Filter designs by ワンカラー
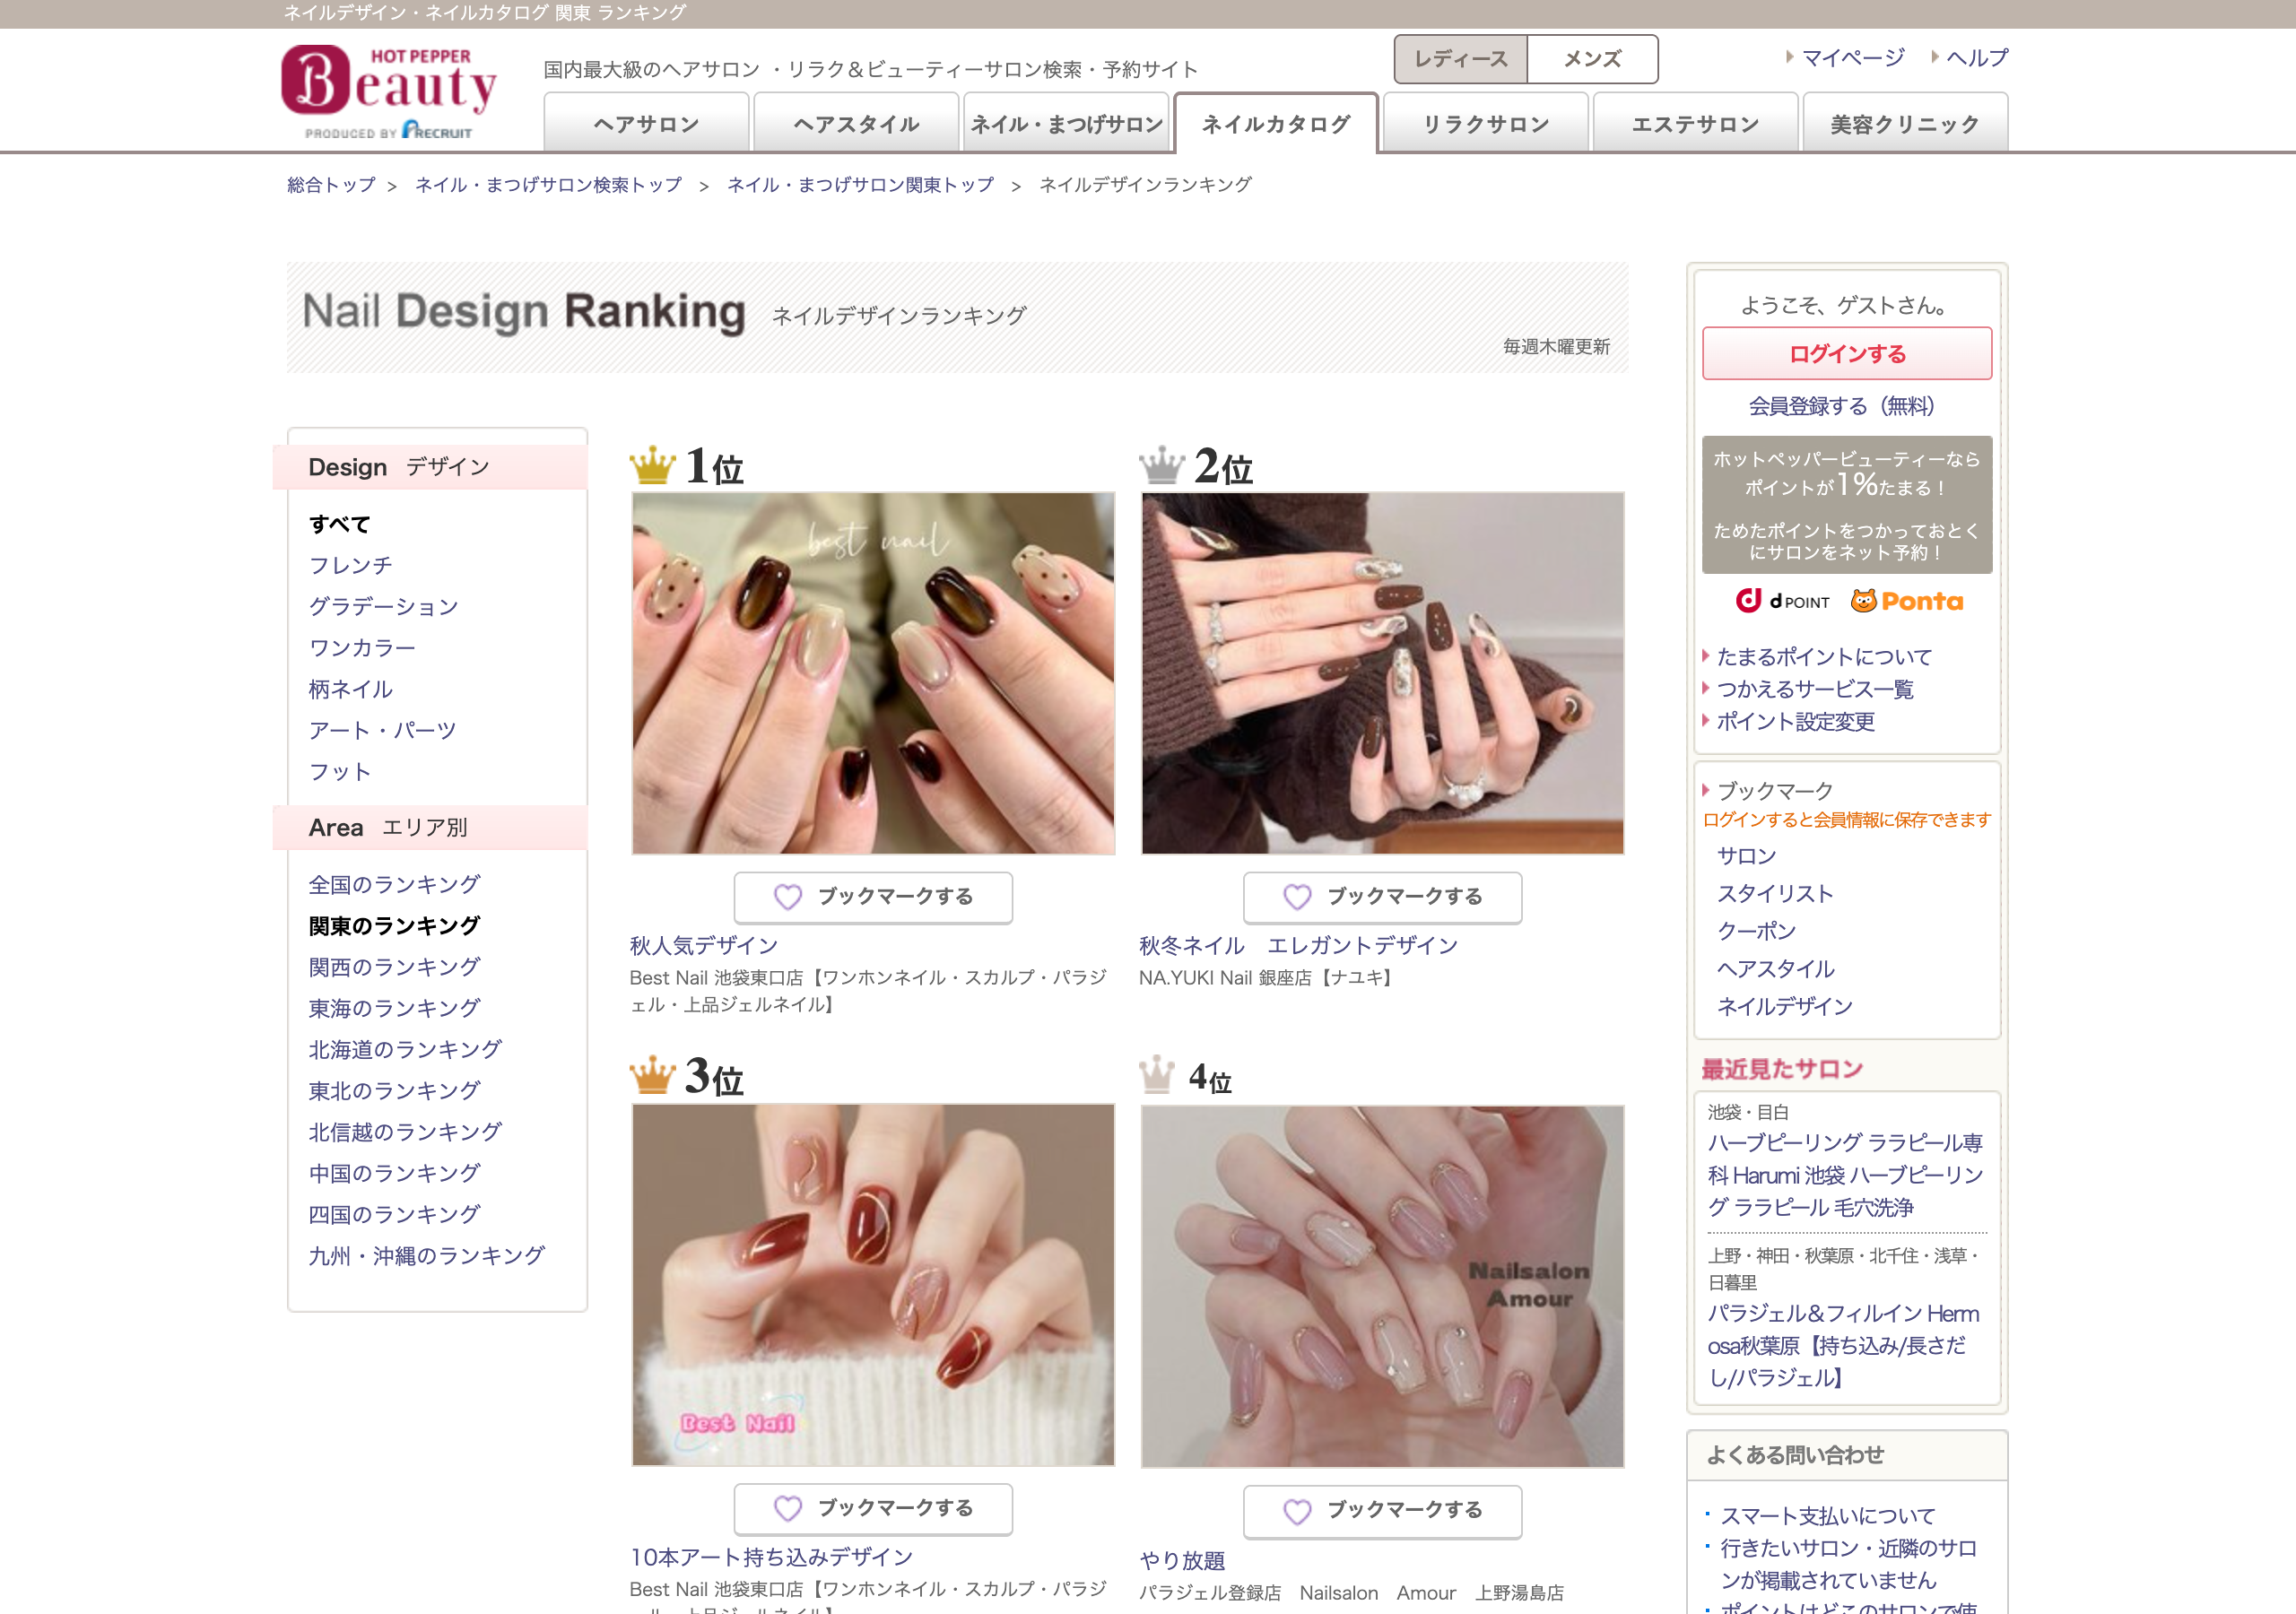This screenshot has height=1614, width=2296. coord(362,648)
